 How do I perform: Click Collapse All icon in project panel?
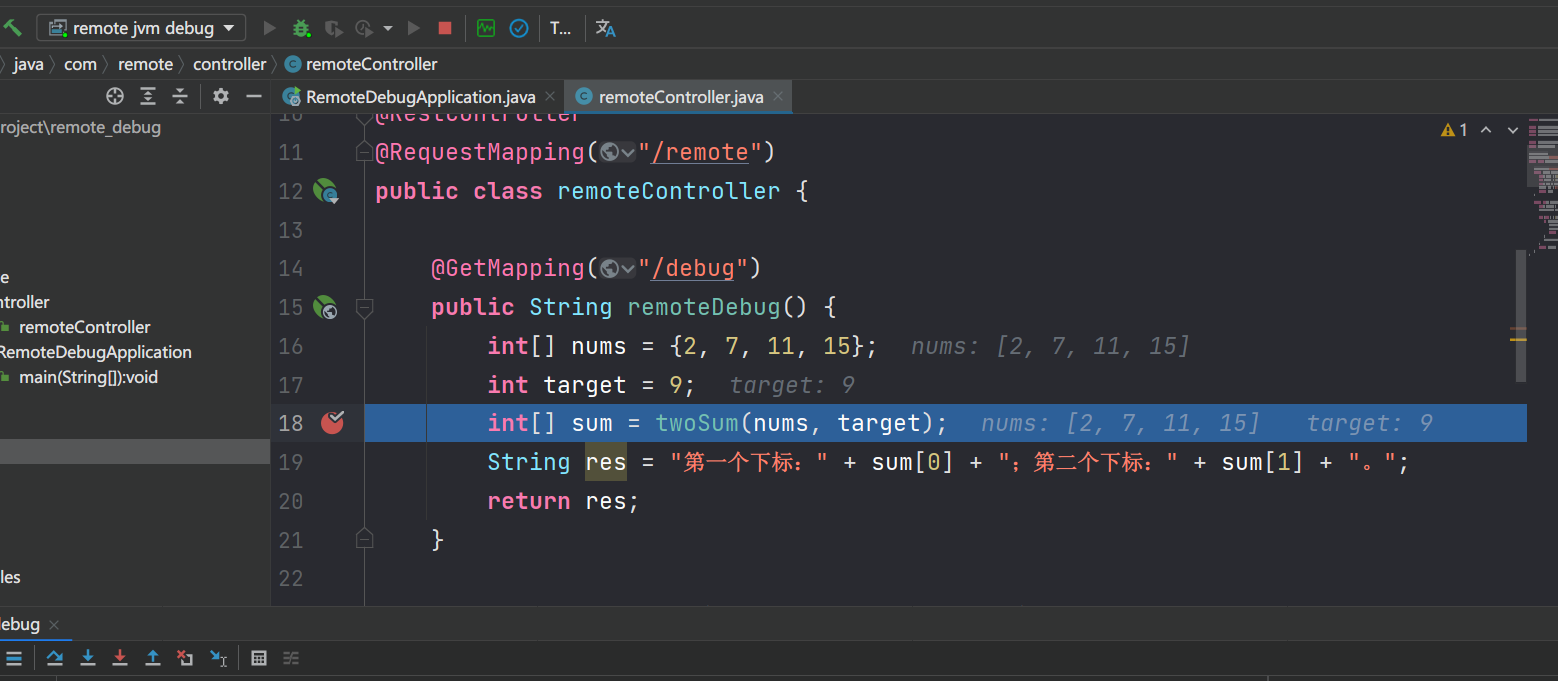pyautogui.click(x=180, y=96)
